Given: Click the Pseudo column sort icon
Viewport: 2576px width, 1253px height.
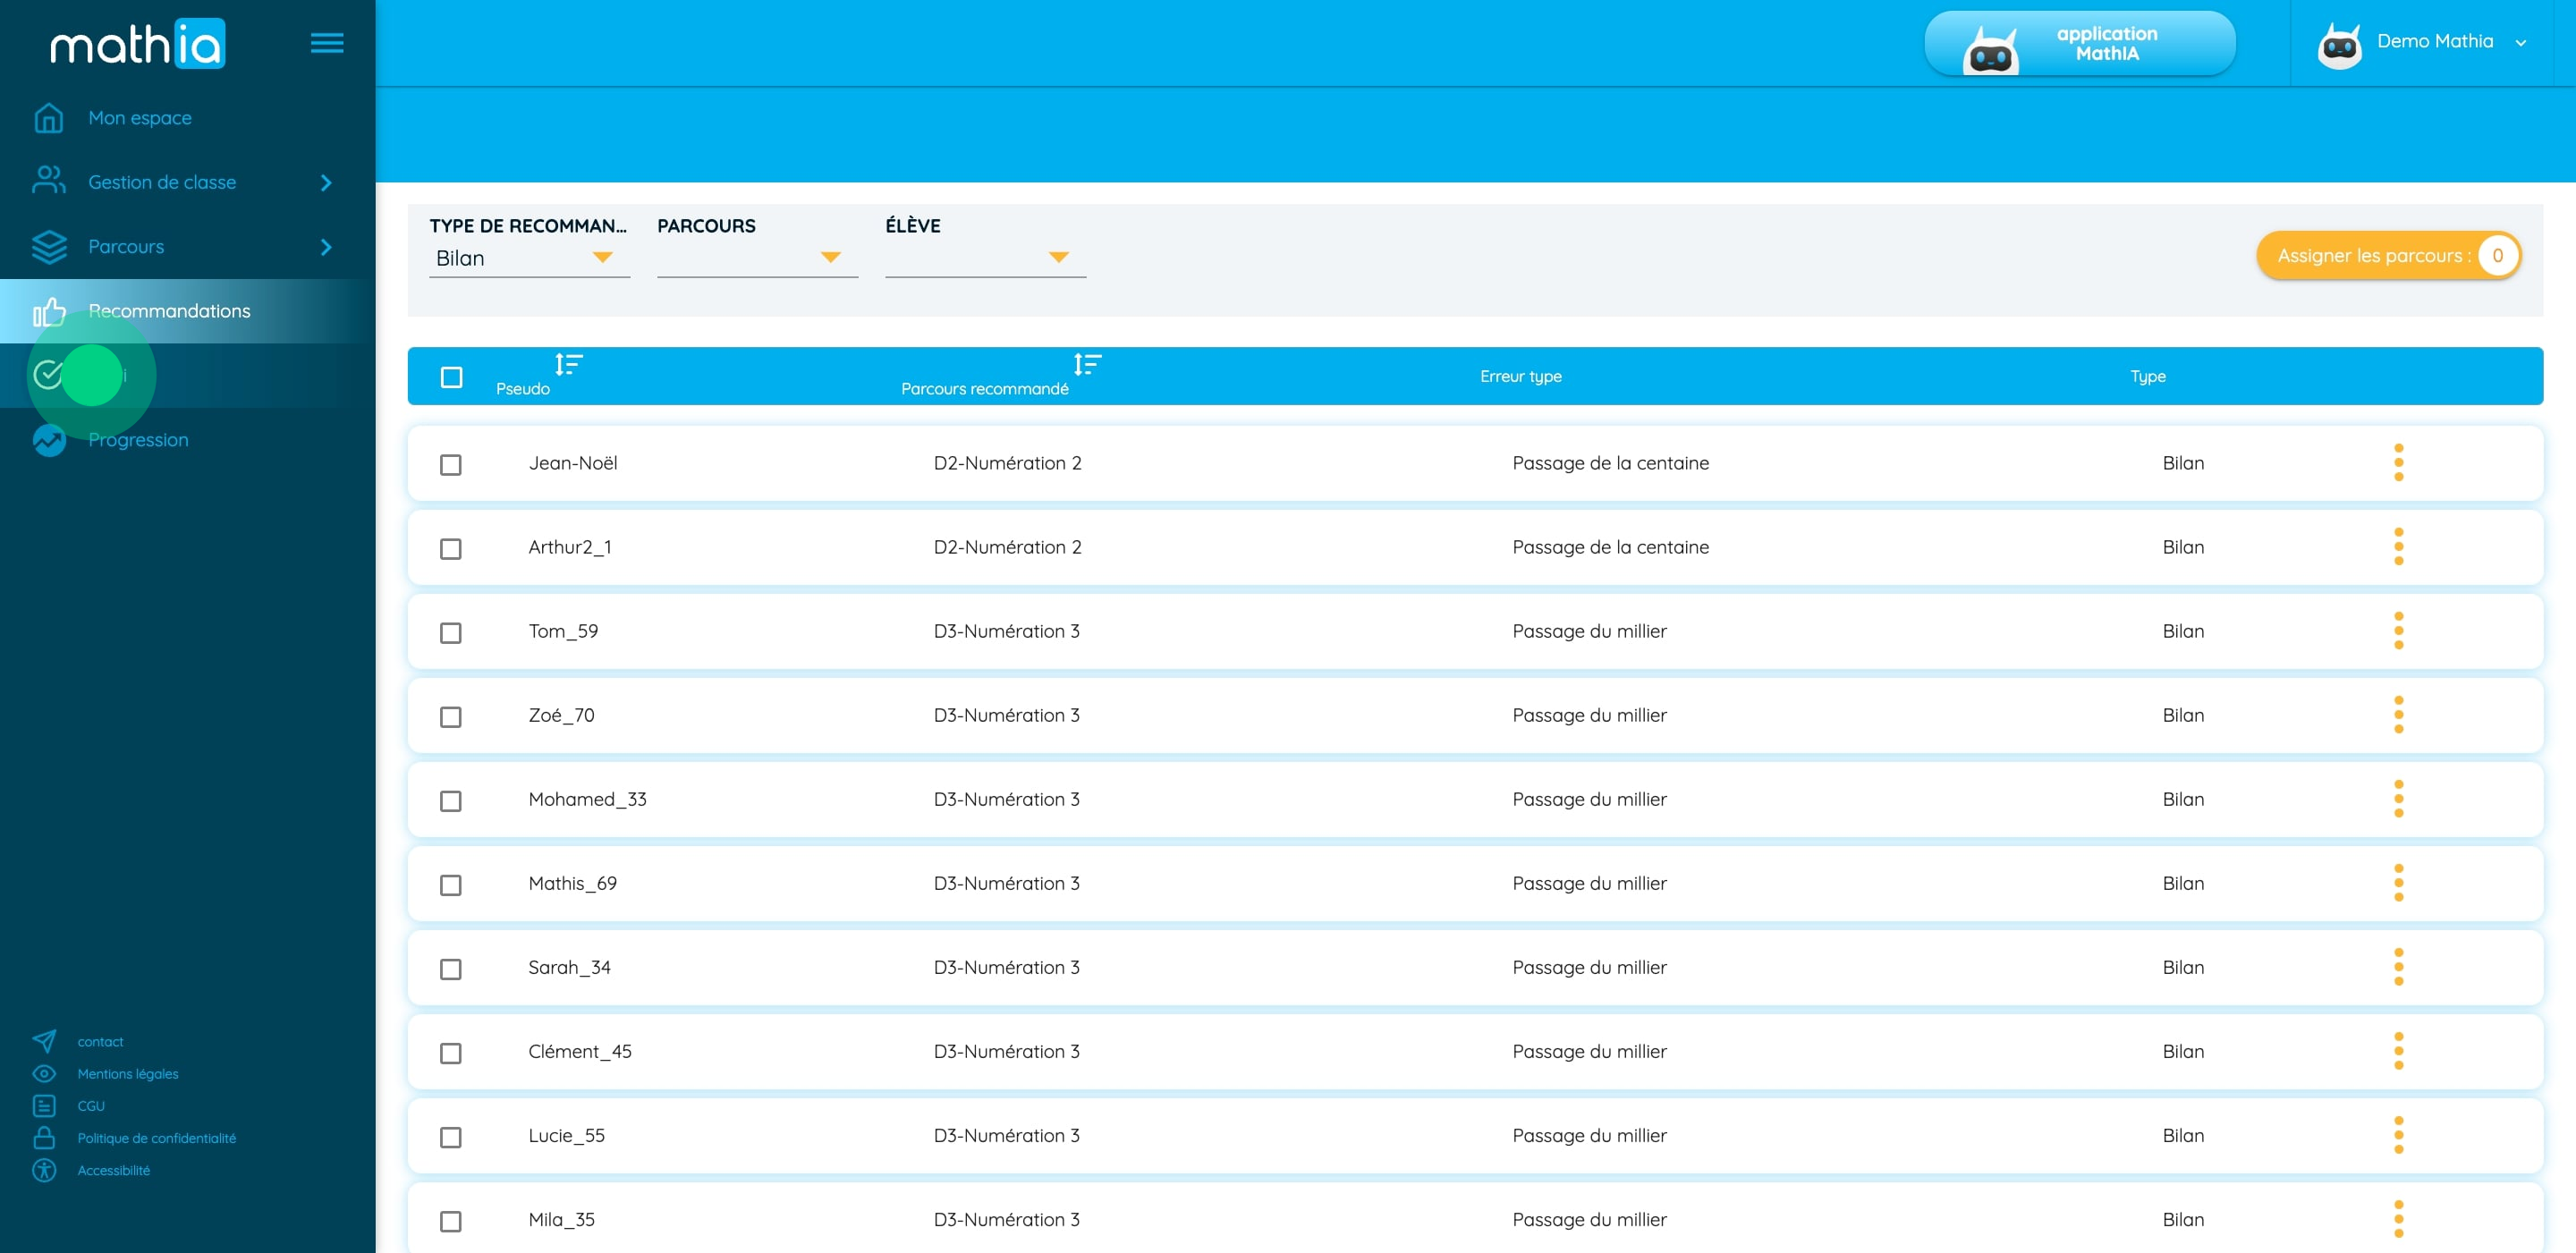Looking at the screenshot, I should tap(568, 364).
